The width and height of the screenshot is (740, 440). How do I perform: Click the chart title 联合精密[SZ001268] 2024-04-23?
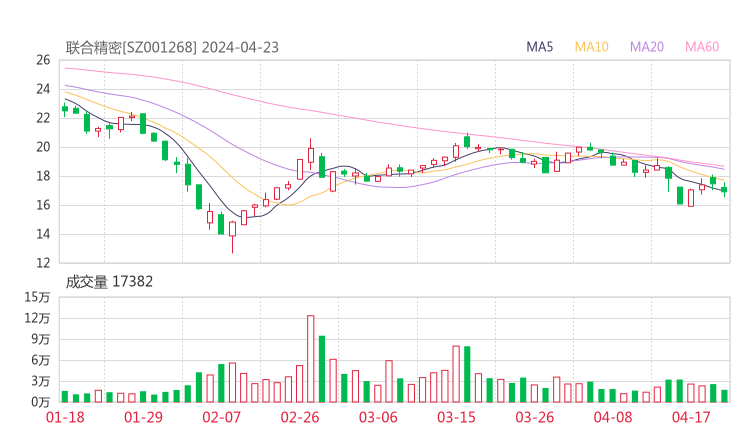coord(172,48)
